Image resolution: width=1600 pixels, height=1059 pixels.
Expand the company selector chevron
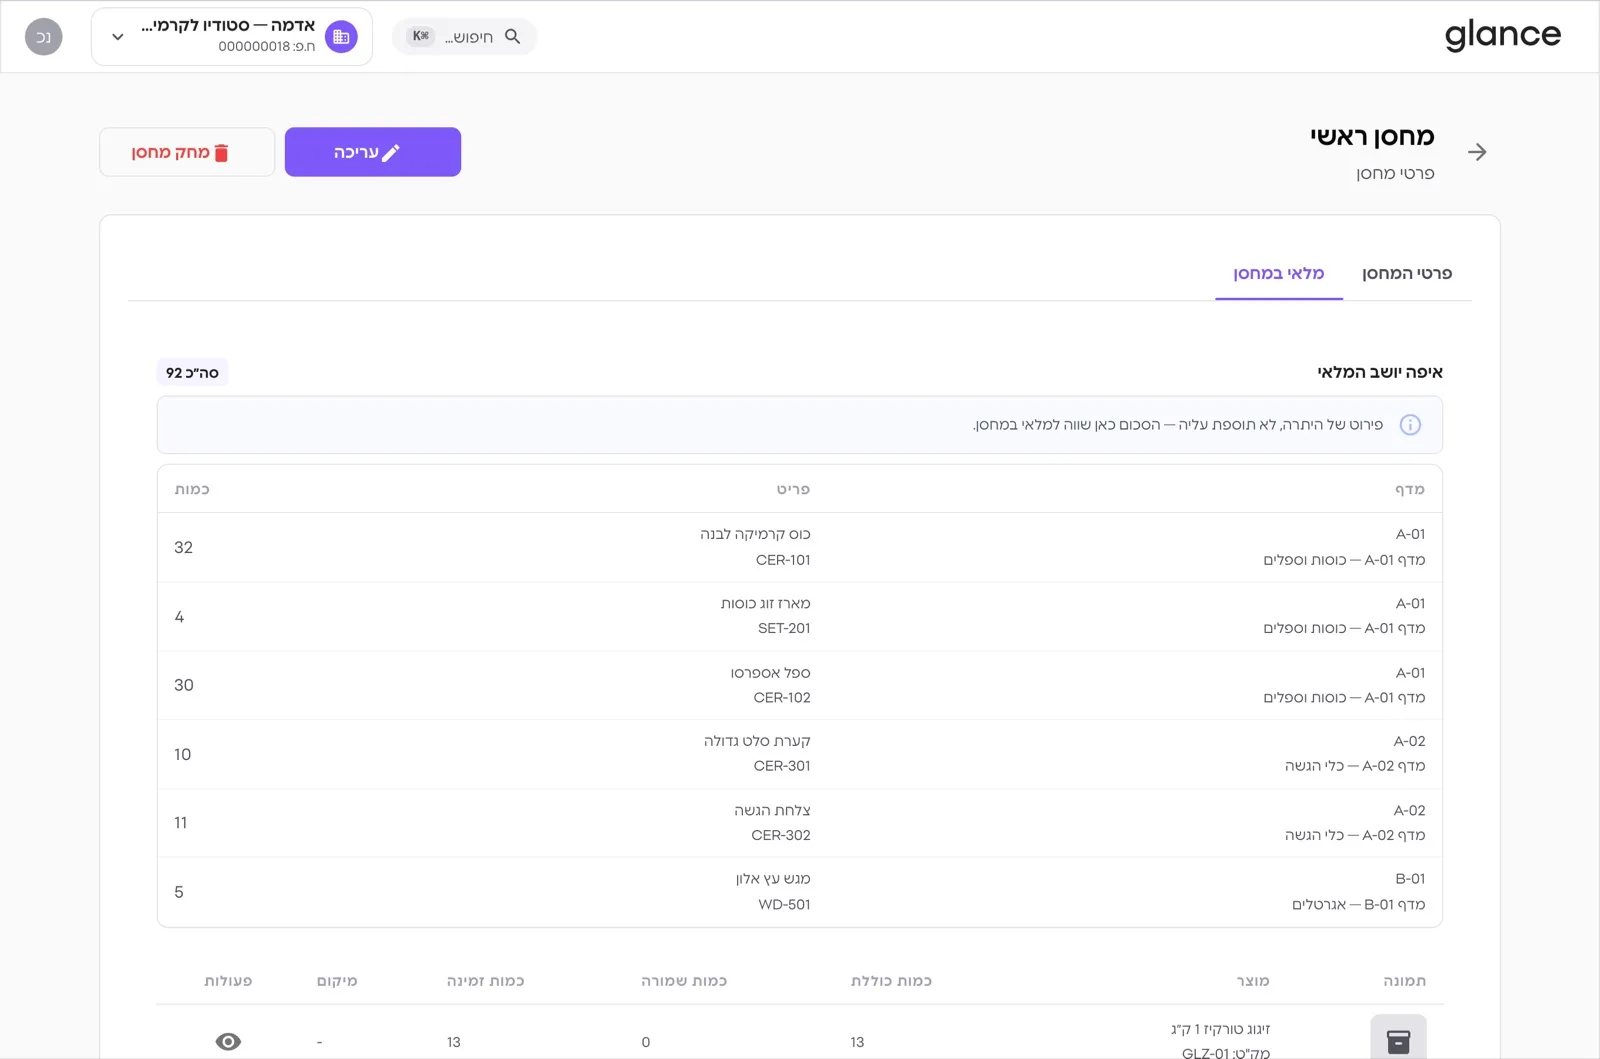tap(118, 37)
